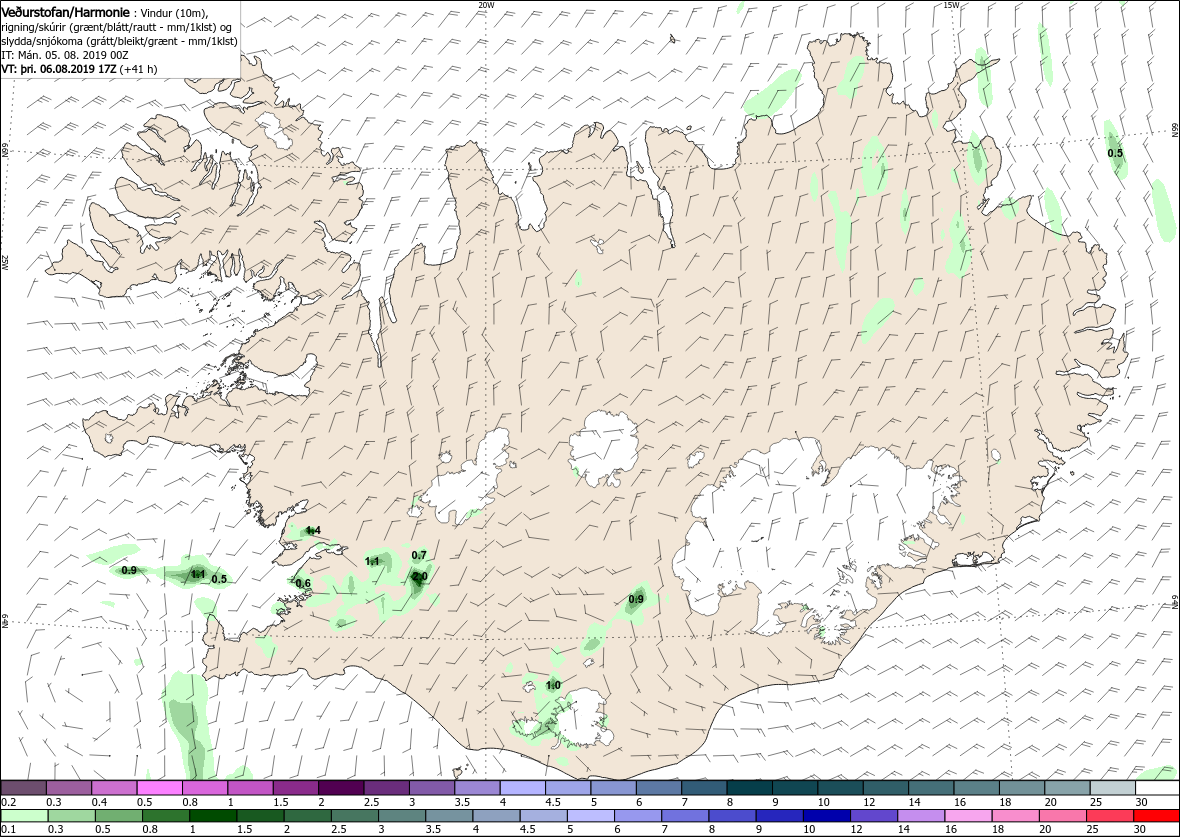The height and width of the screenshot is (837, 1180).
Task: Select the top legend swatch labeled 0.2
Action: pyautogui.click(x=23, y=788)
